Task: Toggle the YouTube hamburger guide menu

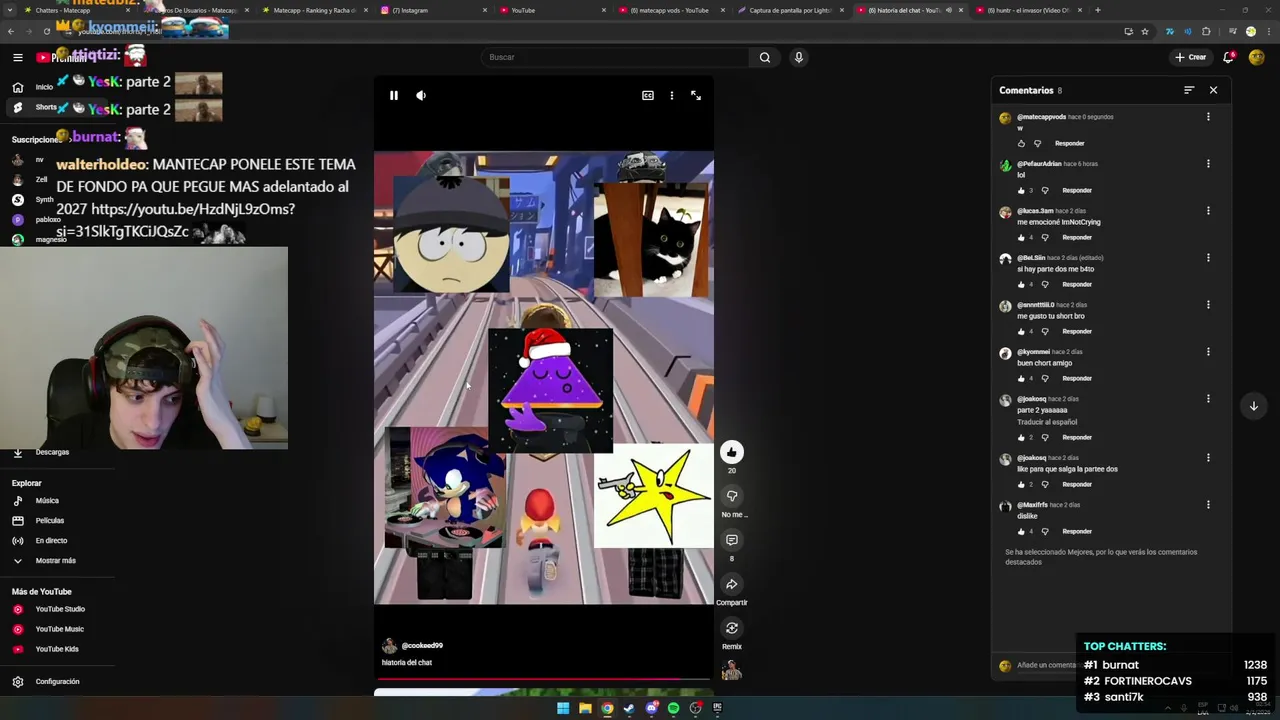Action: 17,57
